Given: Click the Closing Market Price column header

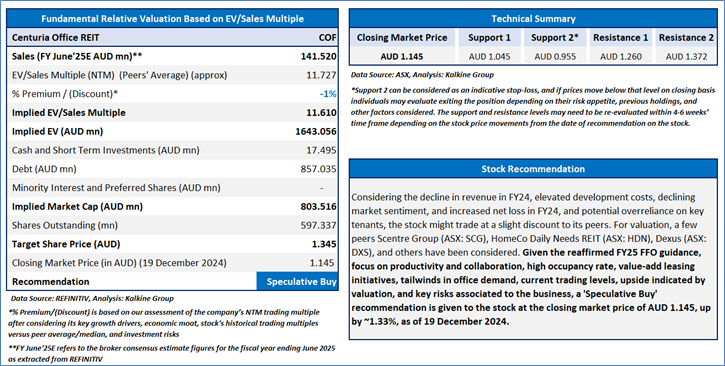Looking at the screenshot, I should [402, 38].
